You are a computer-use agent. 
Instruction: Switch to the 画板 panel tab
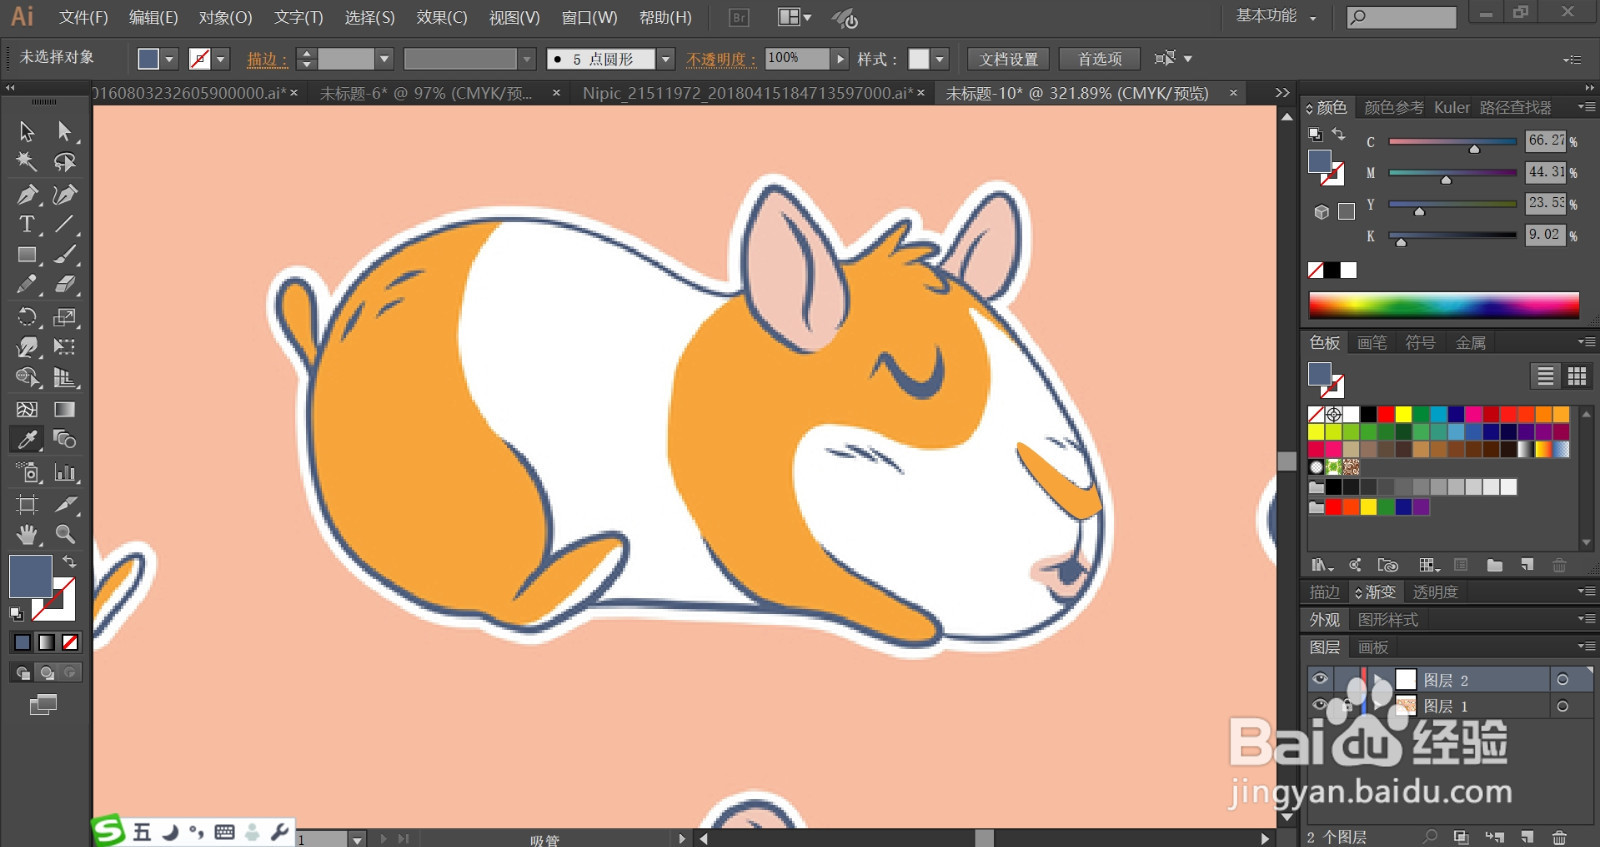(1373, 647)
